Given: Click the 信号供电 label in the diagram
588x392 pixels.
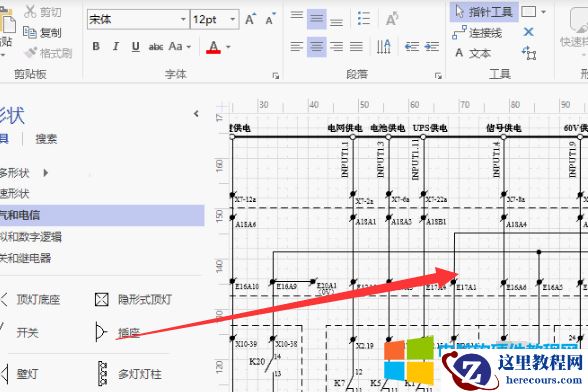Looking at the screenshot, I should coord(504,128).
